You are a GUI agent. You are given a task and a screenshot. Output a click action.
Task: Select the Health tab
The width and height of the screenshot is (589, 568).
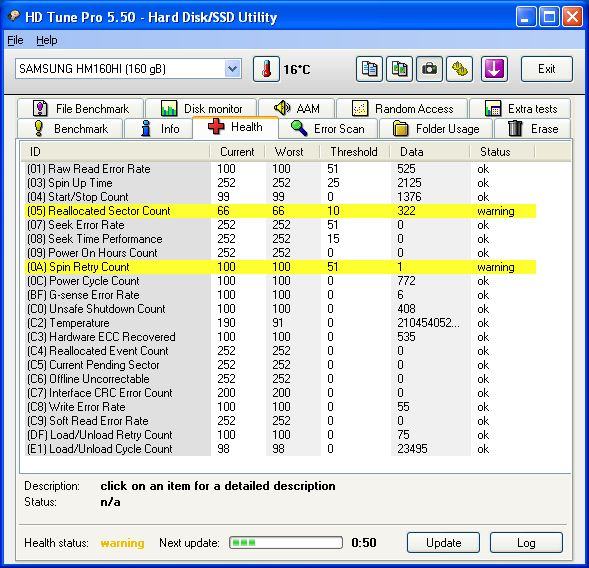[x=236, y=127]
